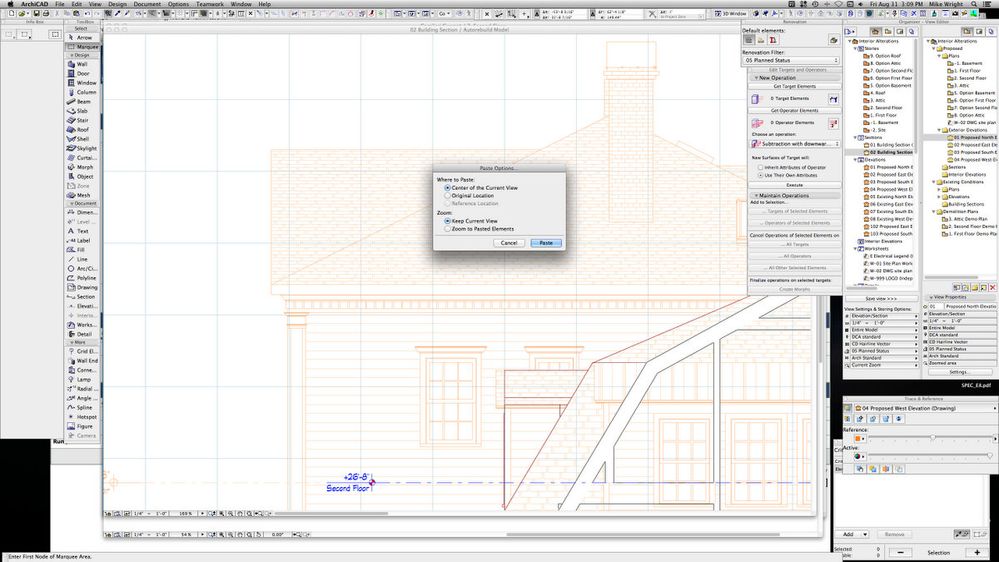
Task: Choose the Polyline tool
Action: pyautogui.click(x=82, y=278)
